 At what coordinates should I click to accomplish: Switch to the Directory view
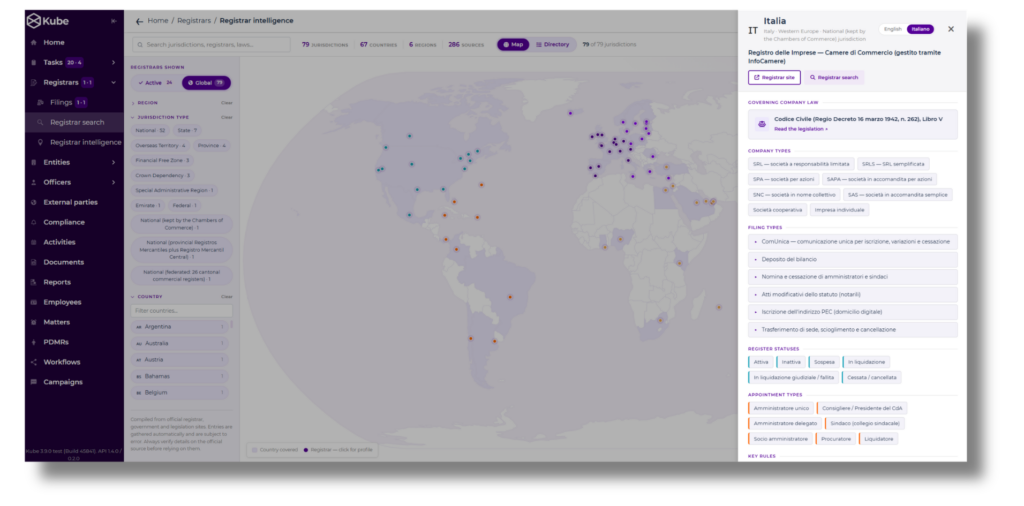click(x=552, y=44)
